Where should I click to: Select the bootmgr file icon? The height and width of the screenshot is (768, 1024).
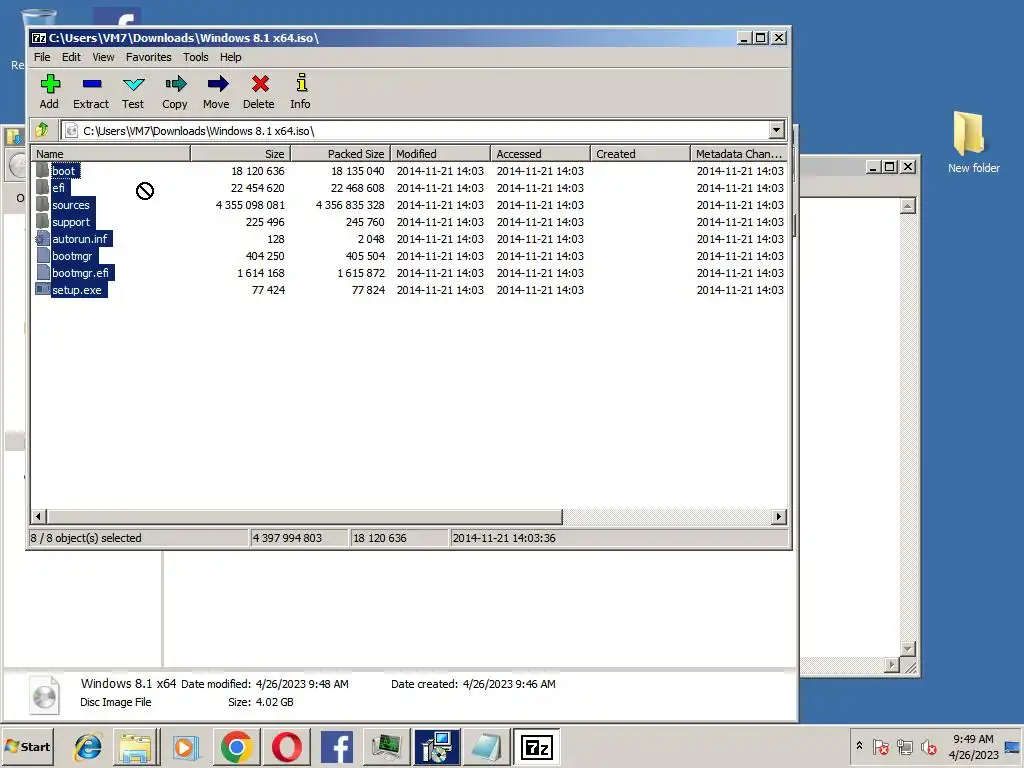point(42,255)
